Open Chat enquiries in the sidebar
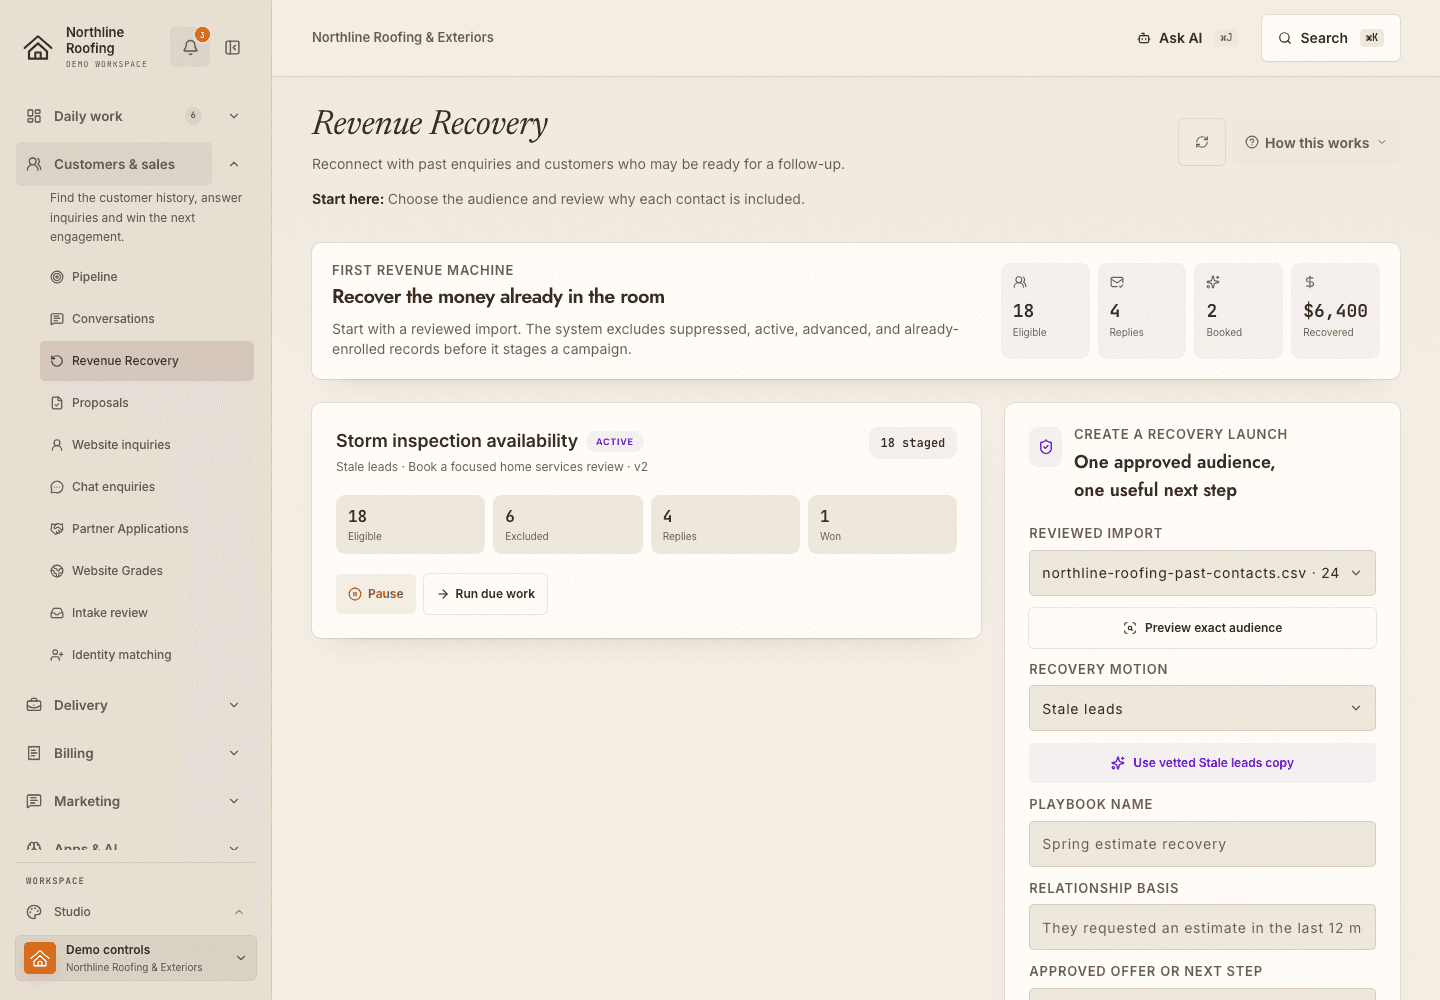The height and width of the screenshot is (1000, 1440). coord(147,487)
